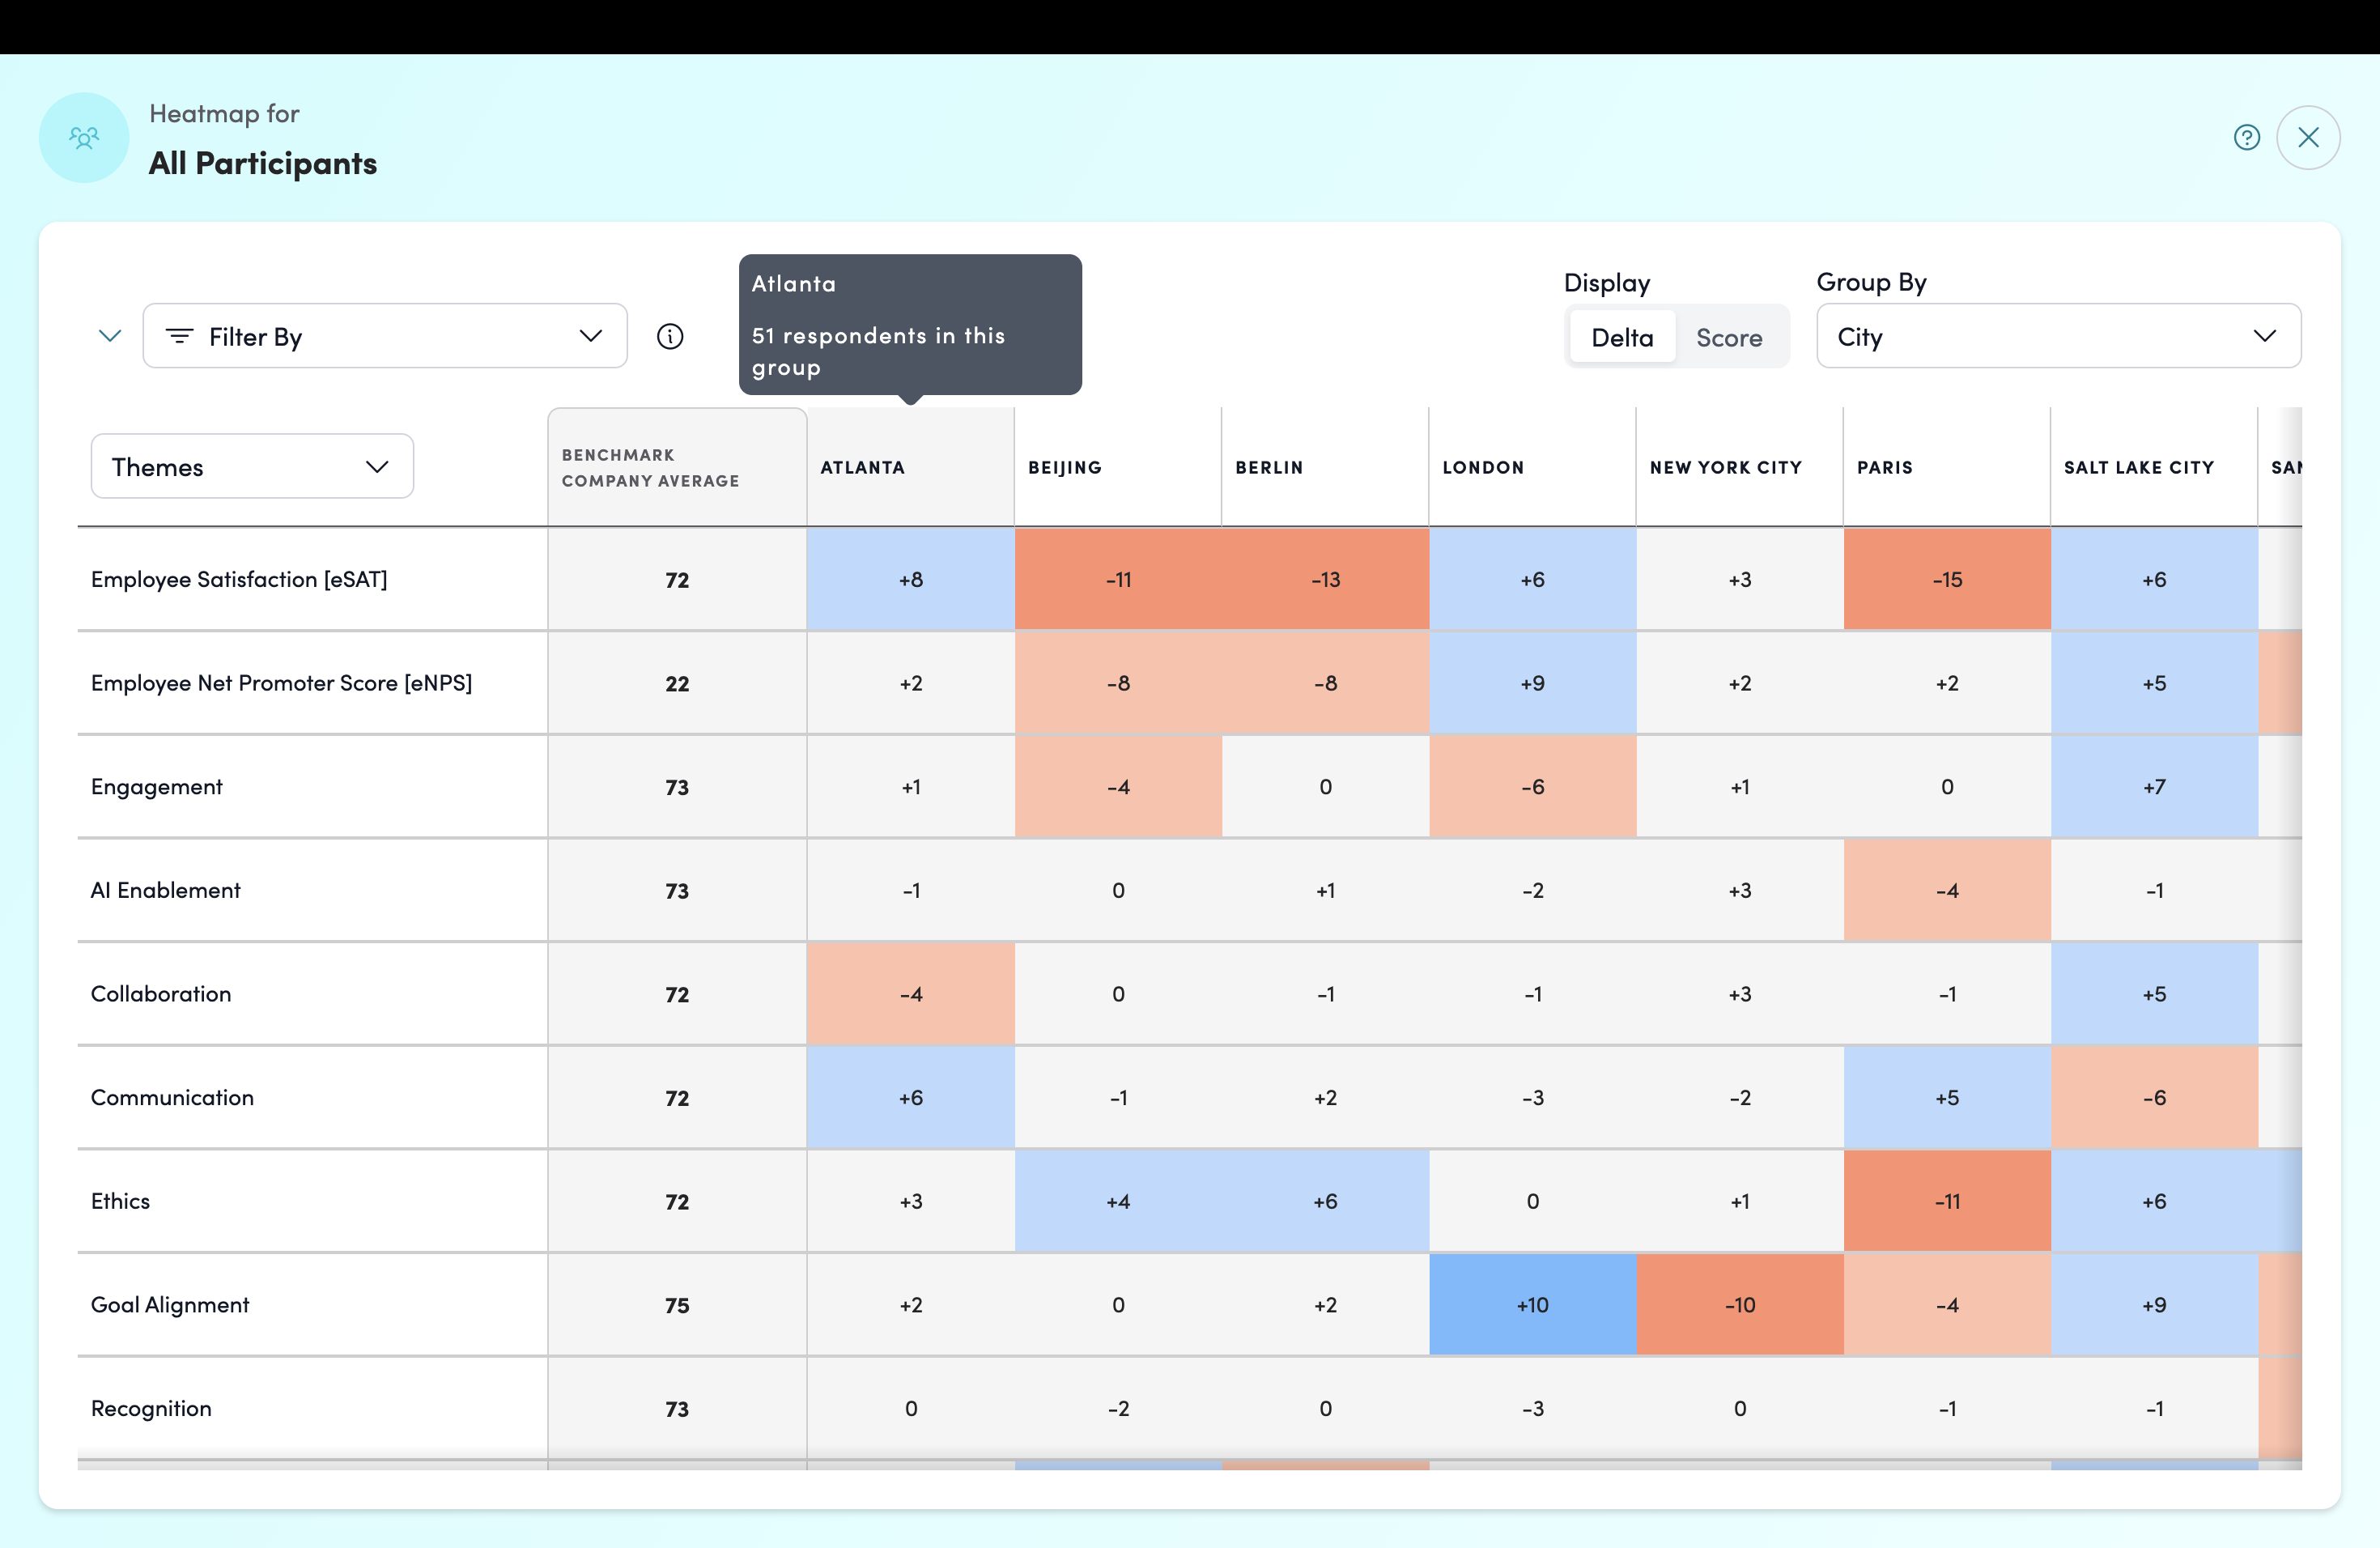Open the Themes dropdown
Viewport: 2380px width, 1548px height.
tap(252, 466)
